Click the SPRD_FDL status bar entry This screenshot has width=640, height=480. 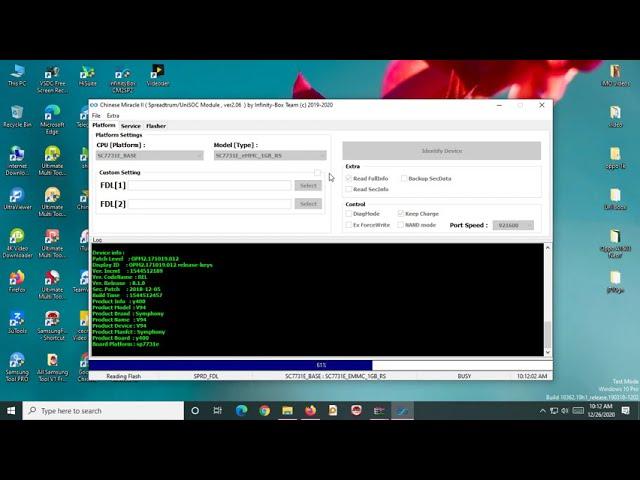(206, 376)
